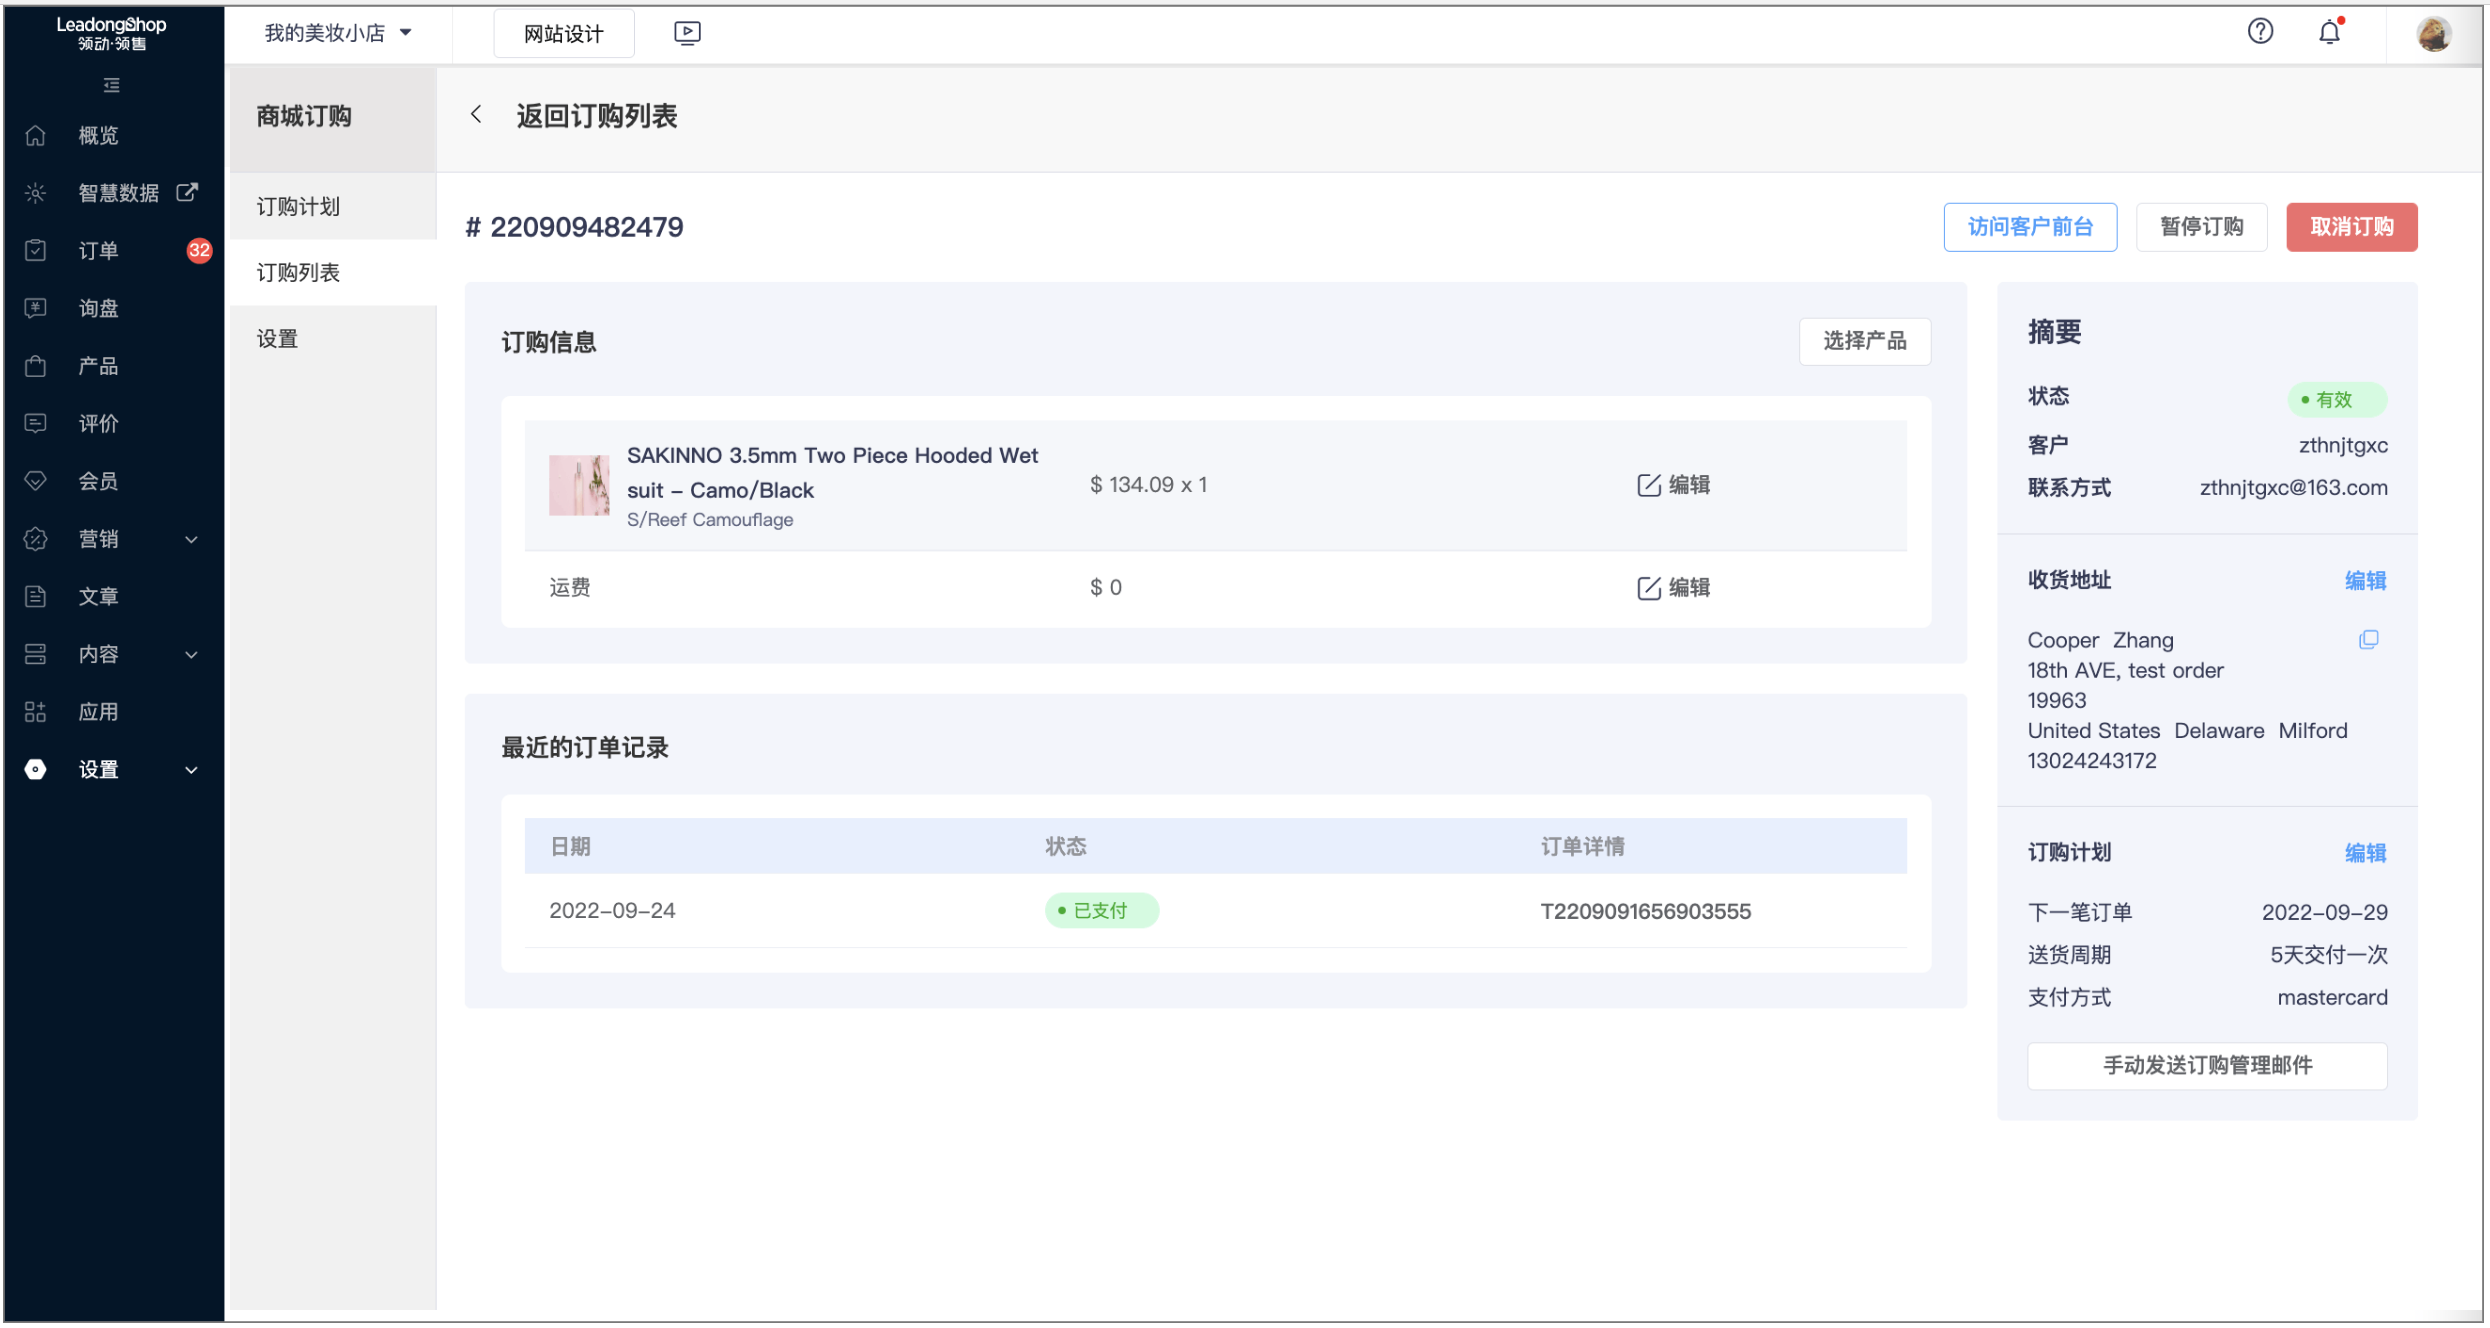2490x1328 pixels.
Task: Click the 暂停订购 button
Action: click(x=2201, y=227)
